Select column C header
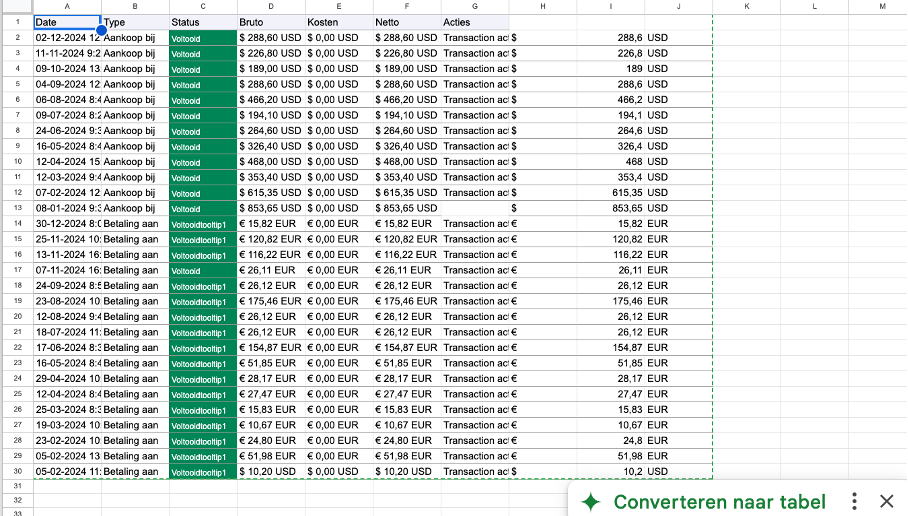Image resolution: width=908 pixels, height=516 pixels. coord(203,7)
